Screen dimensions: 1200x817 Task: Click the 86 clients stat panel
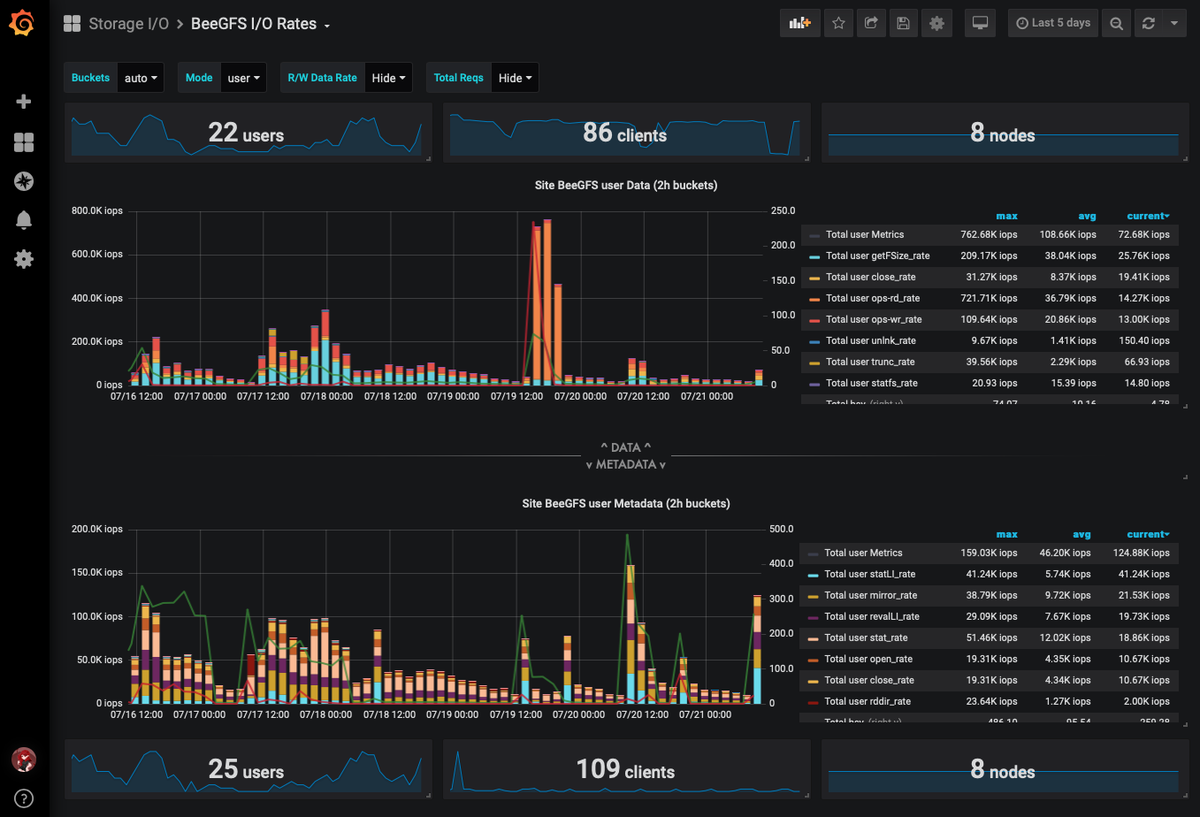tap(627, 132)
